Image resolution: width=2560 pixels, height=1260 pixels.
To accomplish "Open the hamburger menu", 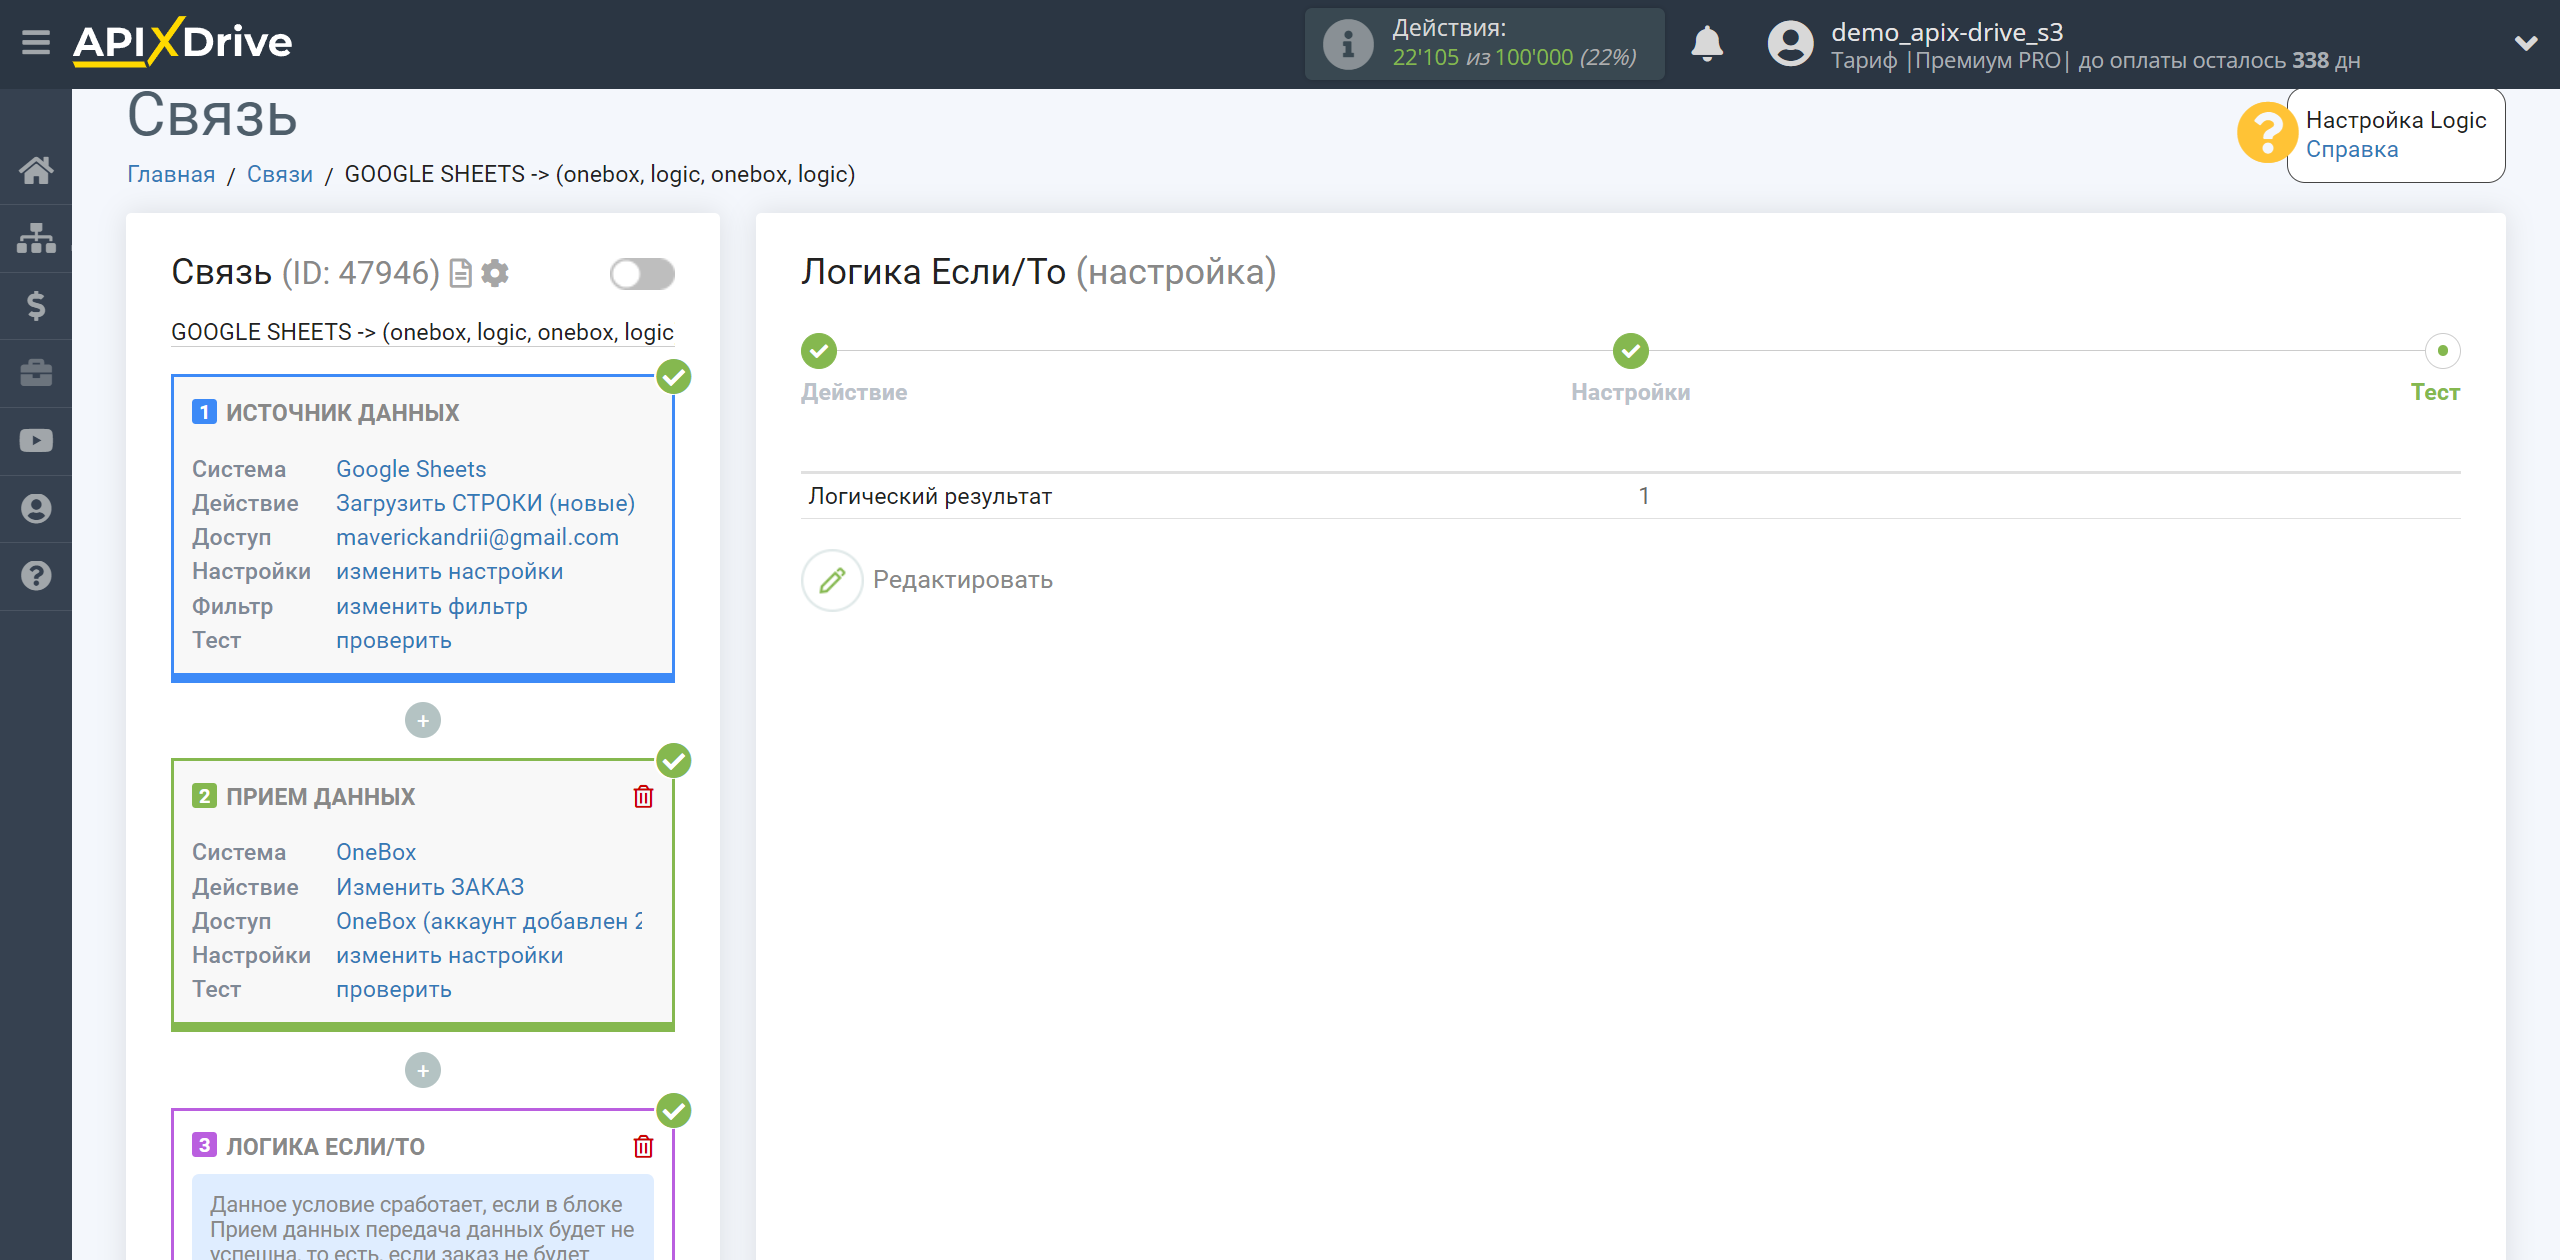I will (36, 42).
